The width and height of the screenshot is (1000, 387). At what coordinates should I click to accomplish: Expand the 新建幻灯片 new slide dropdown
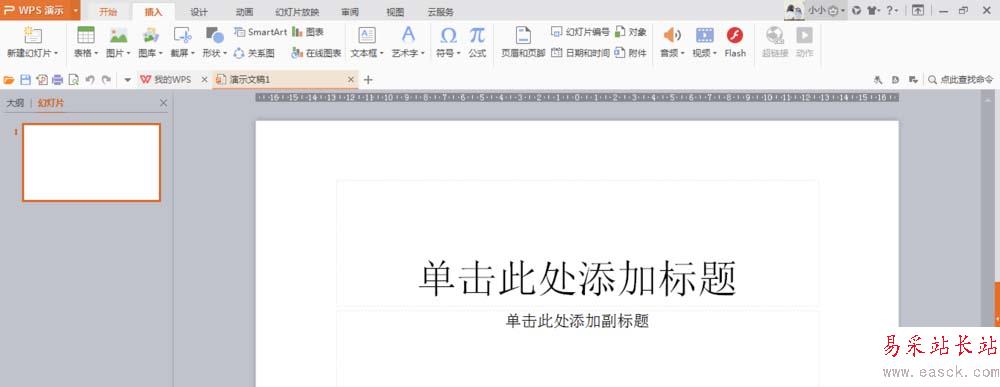[x=33, y=43]
